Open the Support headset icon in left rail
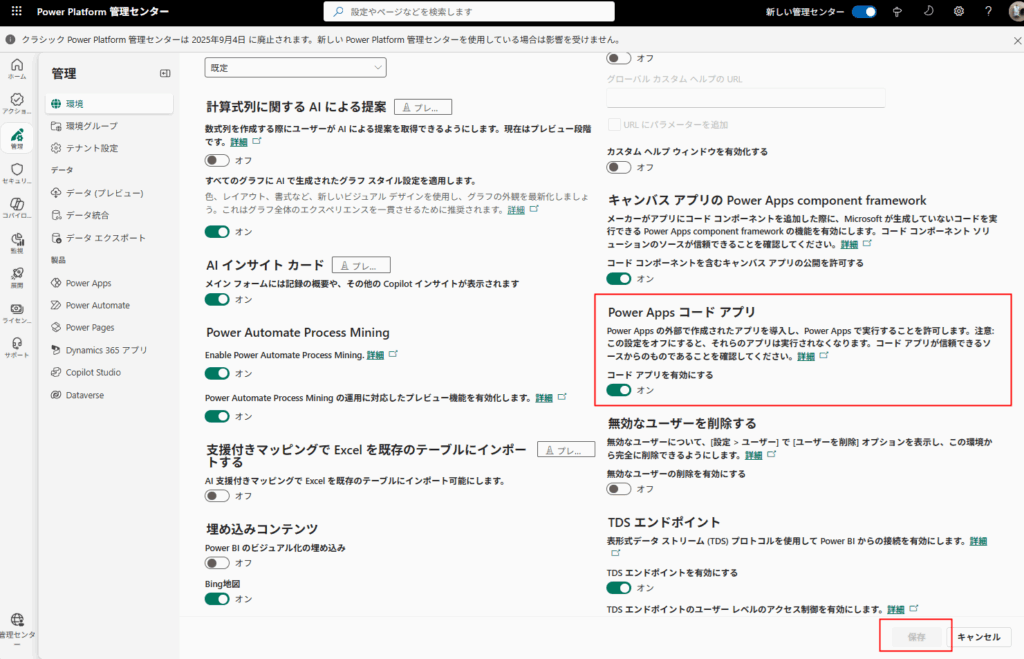 click(x=17, y=347)
